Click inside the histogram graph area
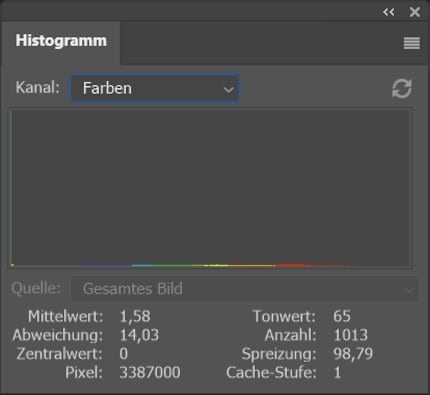Viewport: 430px width, 395px height. pos(210,188)
